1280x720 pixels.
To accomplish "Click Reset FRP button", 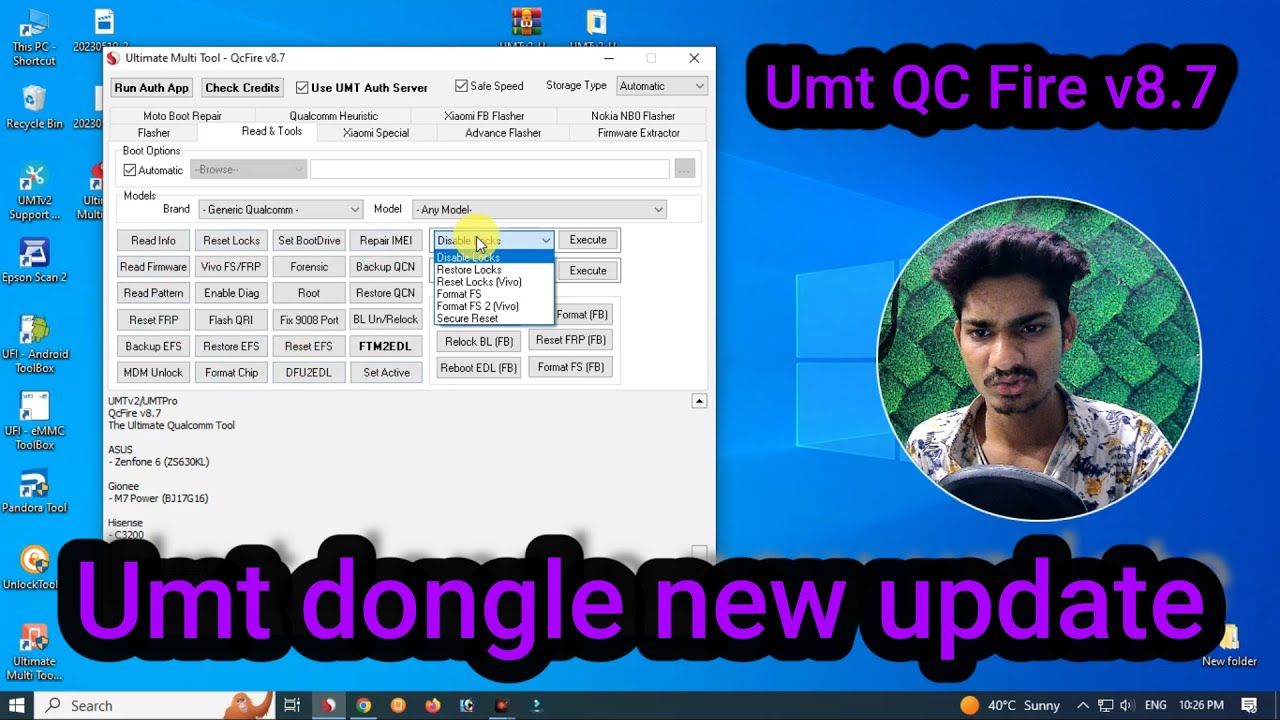I will tap(153, 320).
